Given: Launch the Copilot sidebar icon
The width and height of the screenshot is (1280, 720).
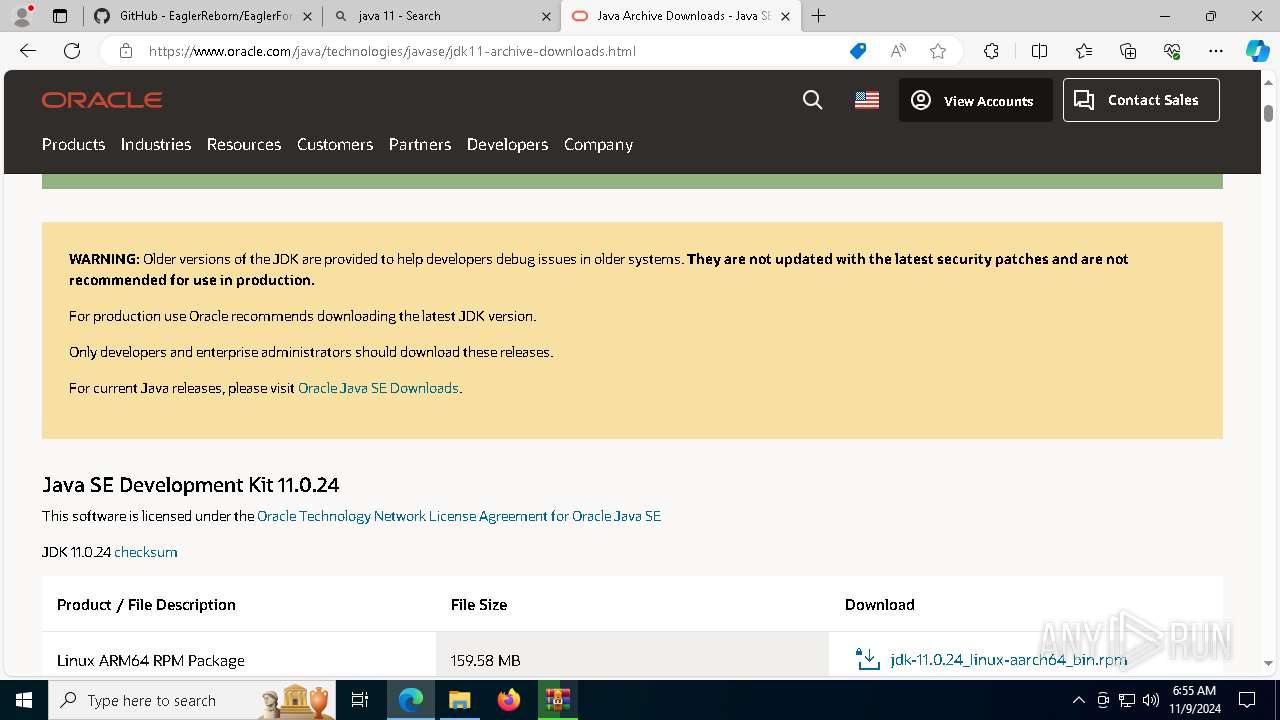Looking at the screenshot, I should click(x=1257, y=51).
